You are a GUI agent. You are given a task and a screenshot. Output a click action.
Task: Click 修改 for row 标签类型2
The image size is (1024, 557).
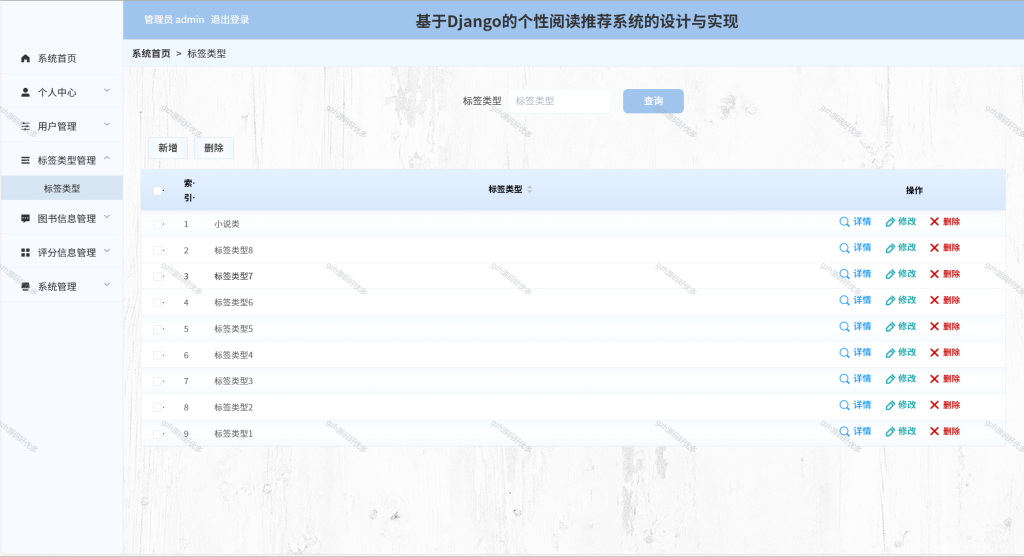(x=901, y=405)
